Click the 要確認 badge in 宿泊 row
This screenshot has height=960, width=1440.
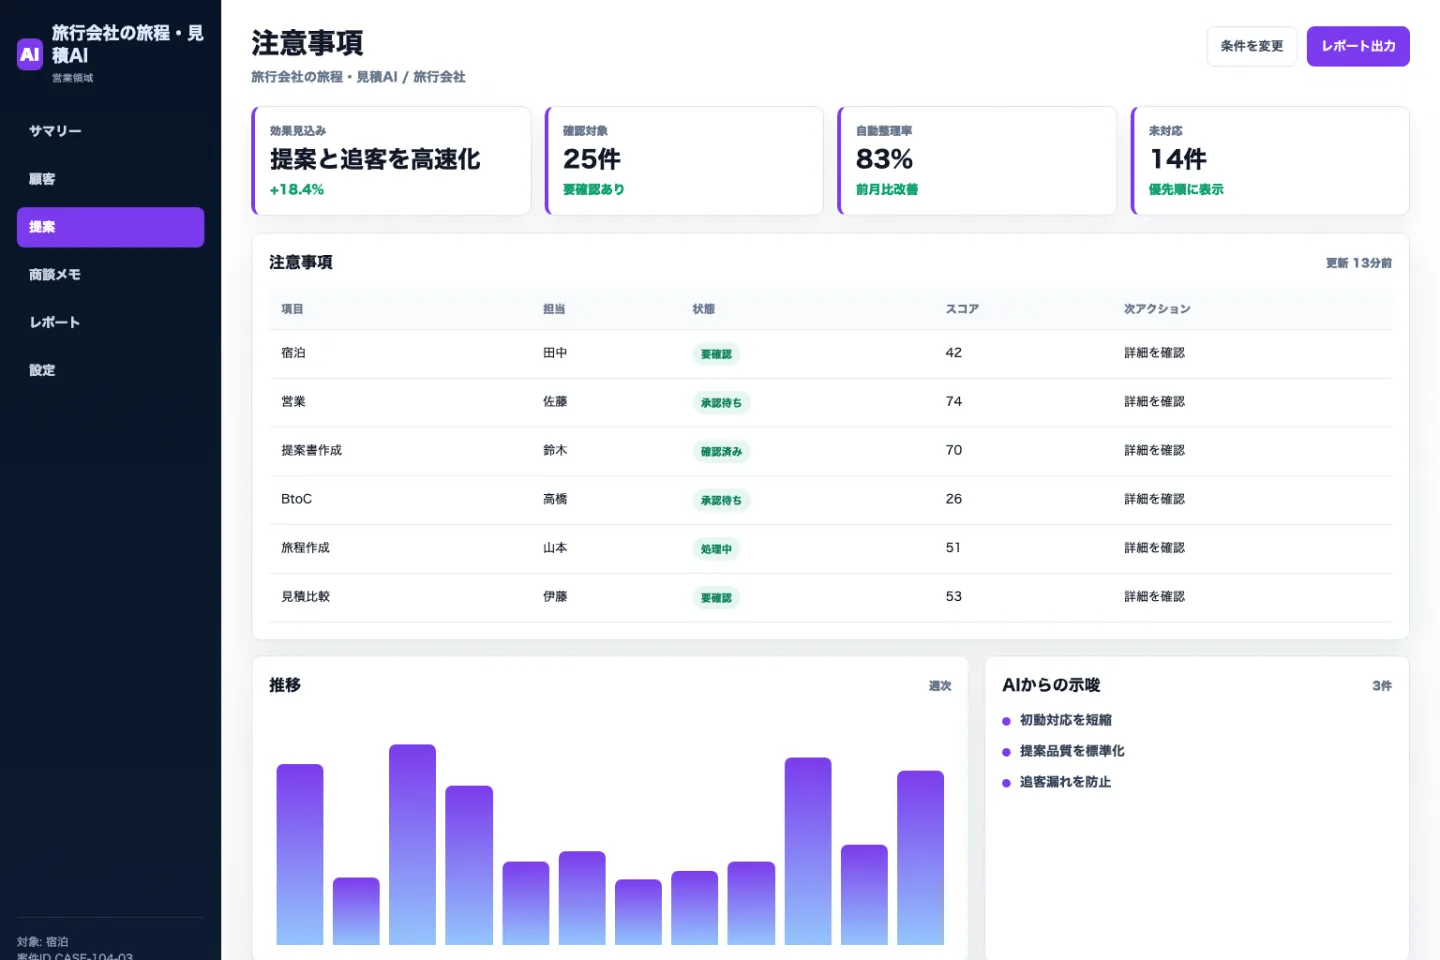pos(716,354)
